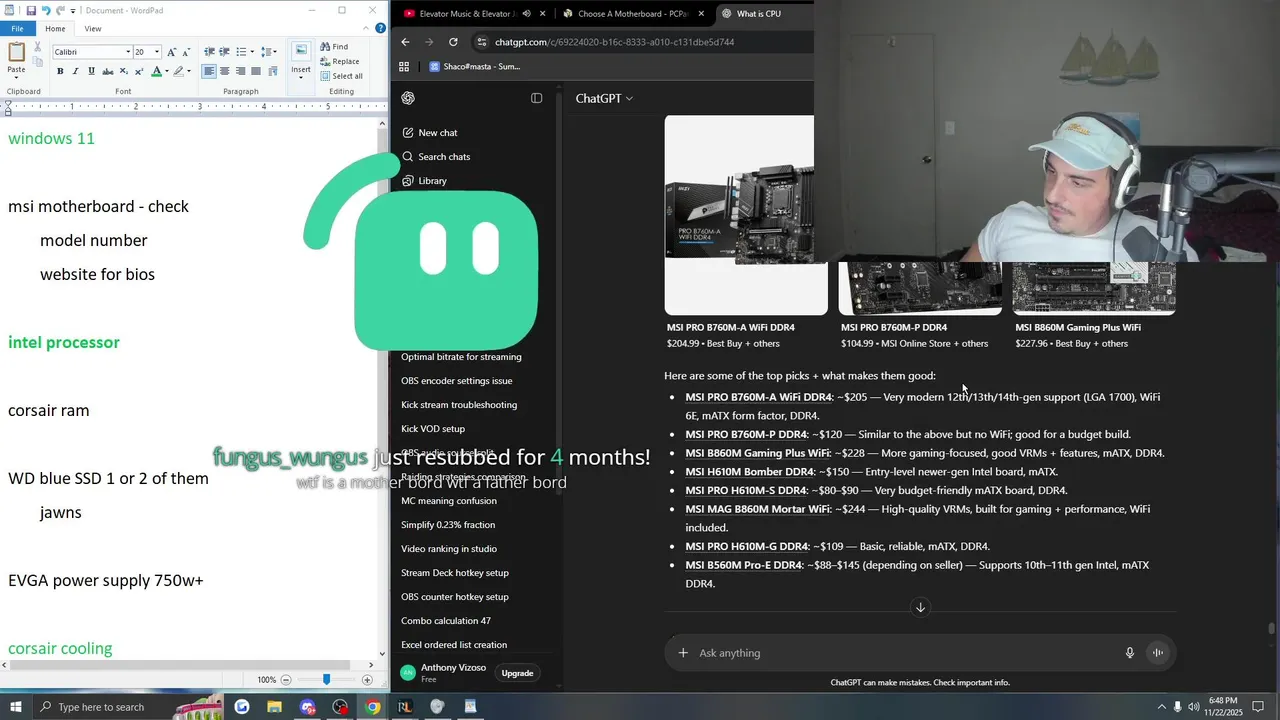Click Select all in Editing group

pos(342,76)
